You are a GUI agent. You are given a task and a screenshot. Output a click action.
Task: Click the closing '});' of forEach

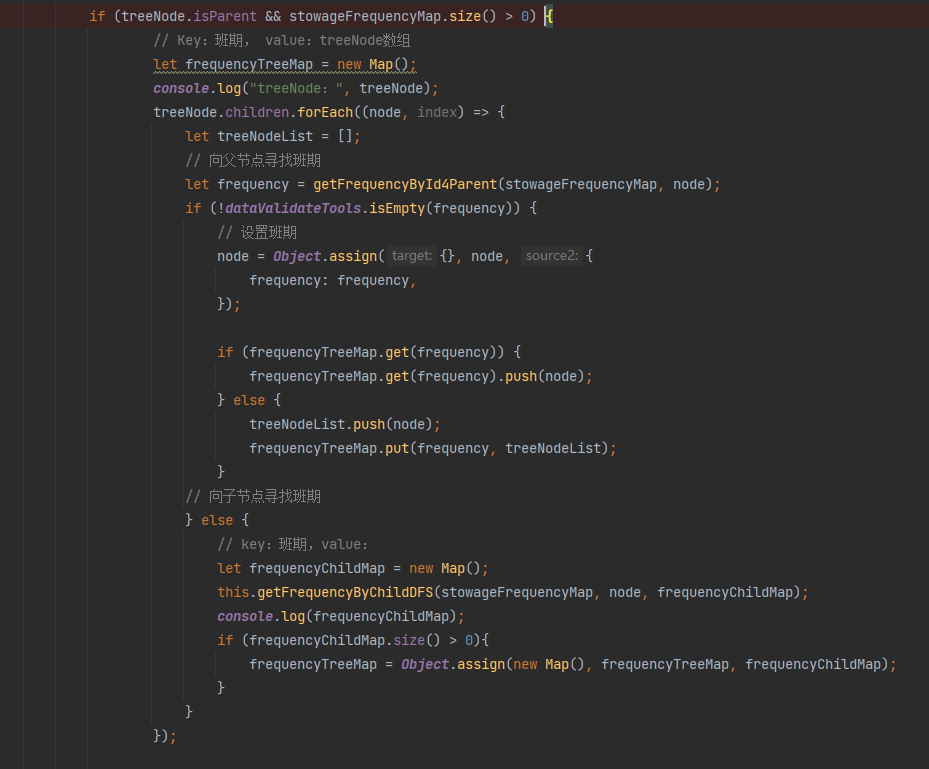(165, 736)
